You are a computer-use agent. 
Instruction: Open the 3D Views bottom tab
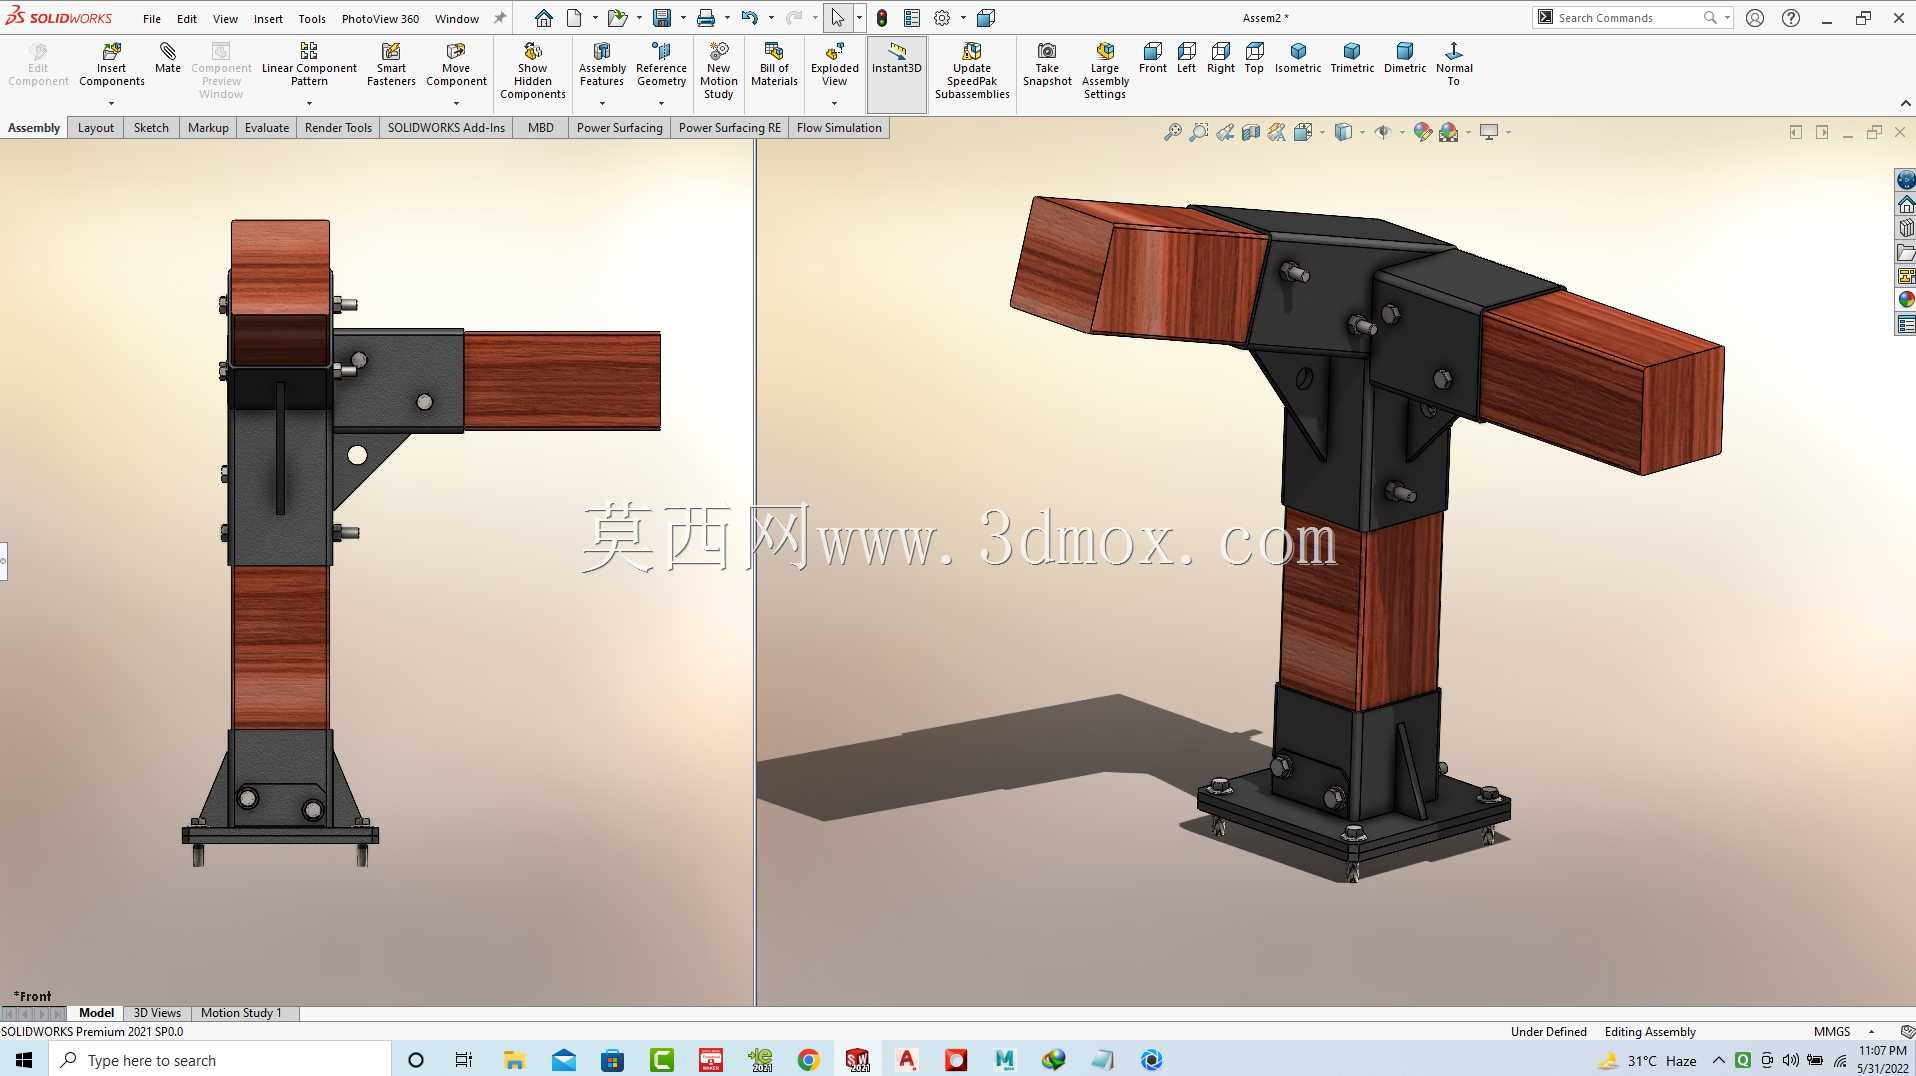click(x=157, y=1013)
